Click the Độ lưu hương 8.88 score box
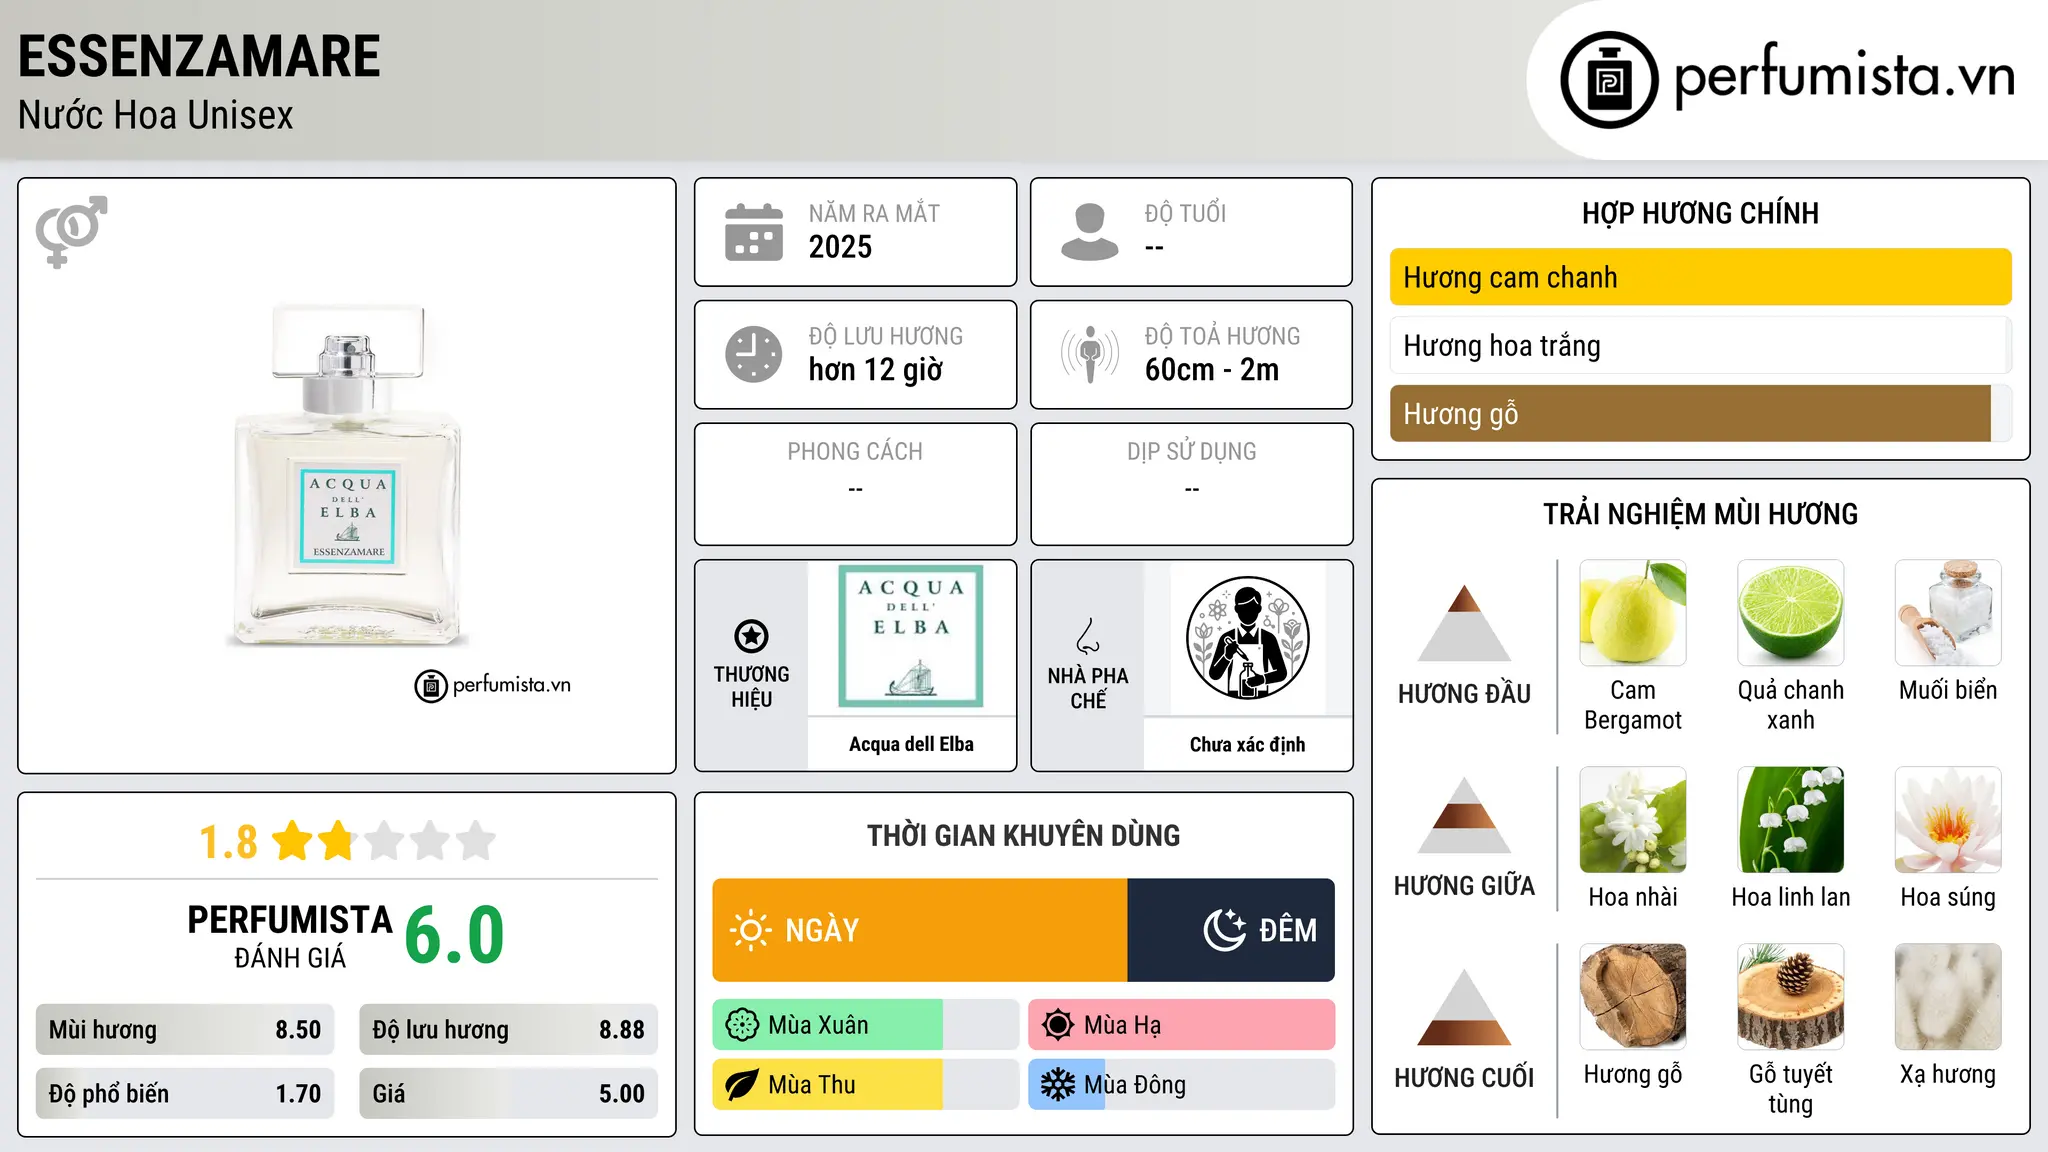The image size is (2048, 1152). (x=508, y=1030)
